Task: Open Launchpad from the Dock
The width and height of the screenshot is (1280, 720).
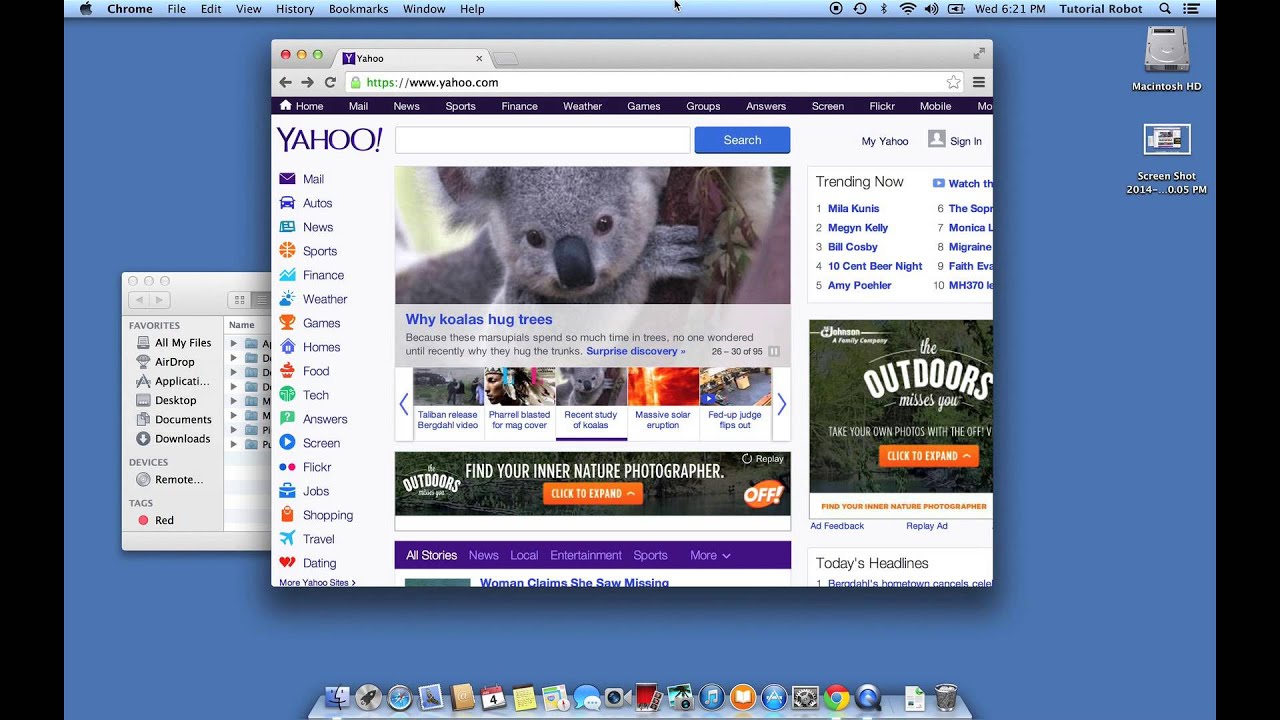Action: point(368,697)
